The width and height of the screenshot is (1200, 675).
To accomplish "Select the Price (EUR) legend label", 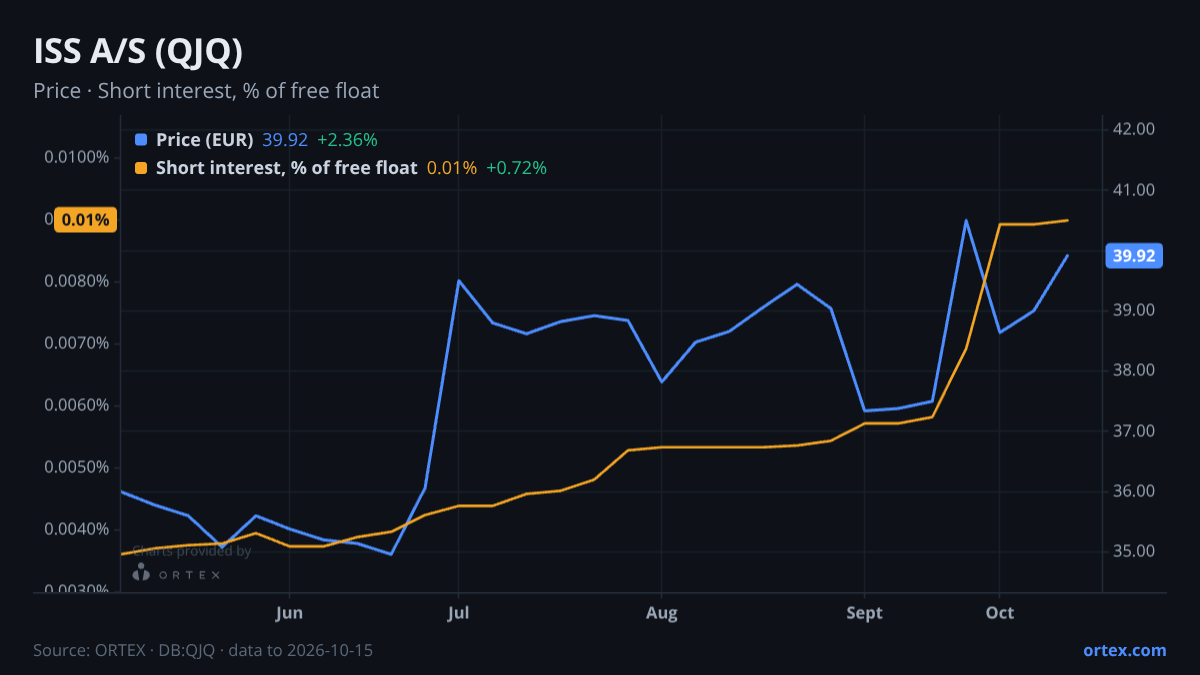I will click(x=205, y=140).
